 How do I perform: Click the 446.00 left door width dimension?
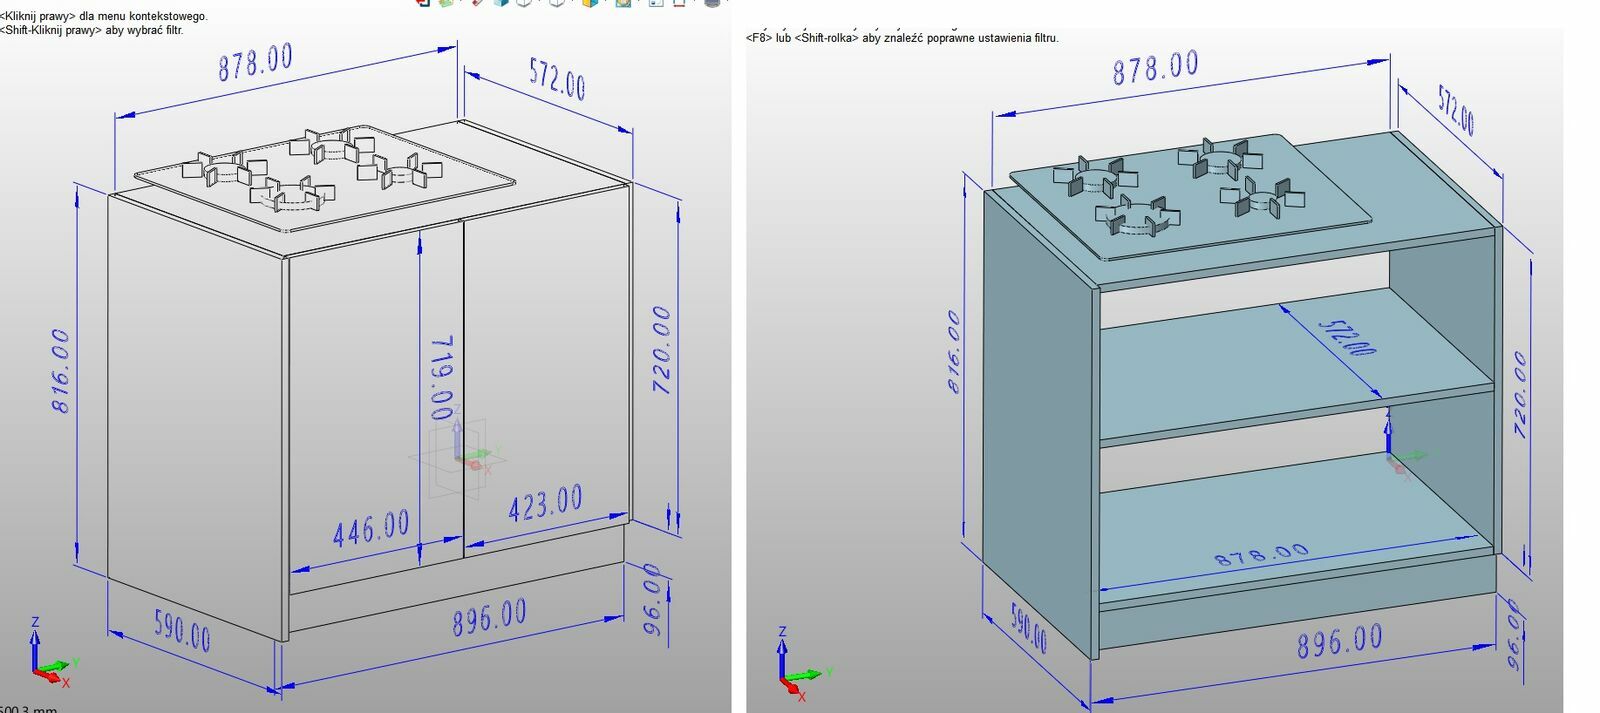click(x=371, y=528)
